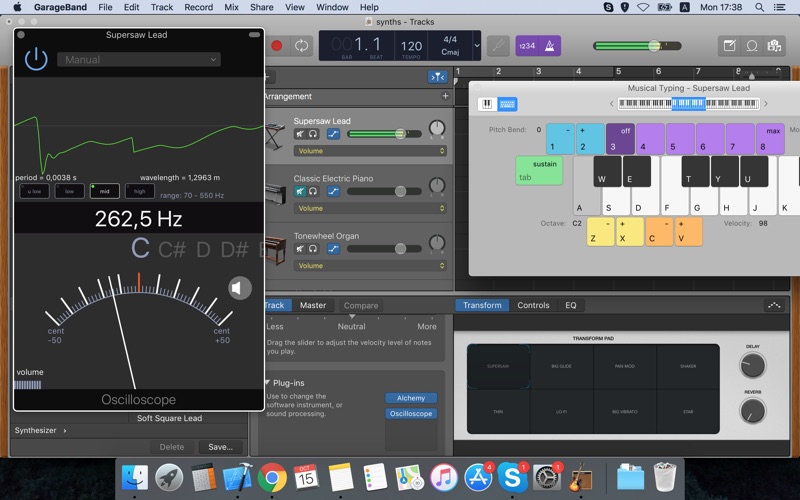Viewport: 800px width, 500px height.
Task: Toggle the metronome button
Action: click(549, 46)
